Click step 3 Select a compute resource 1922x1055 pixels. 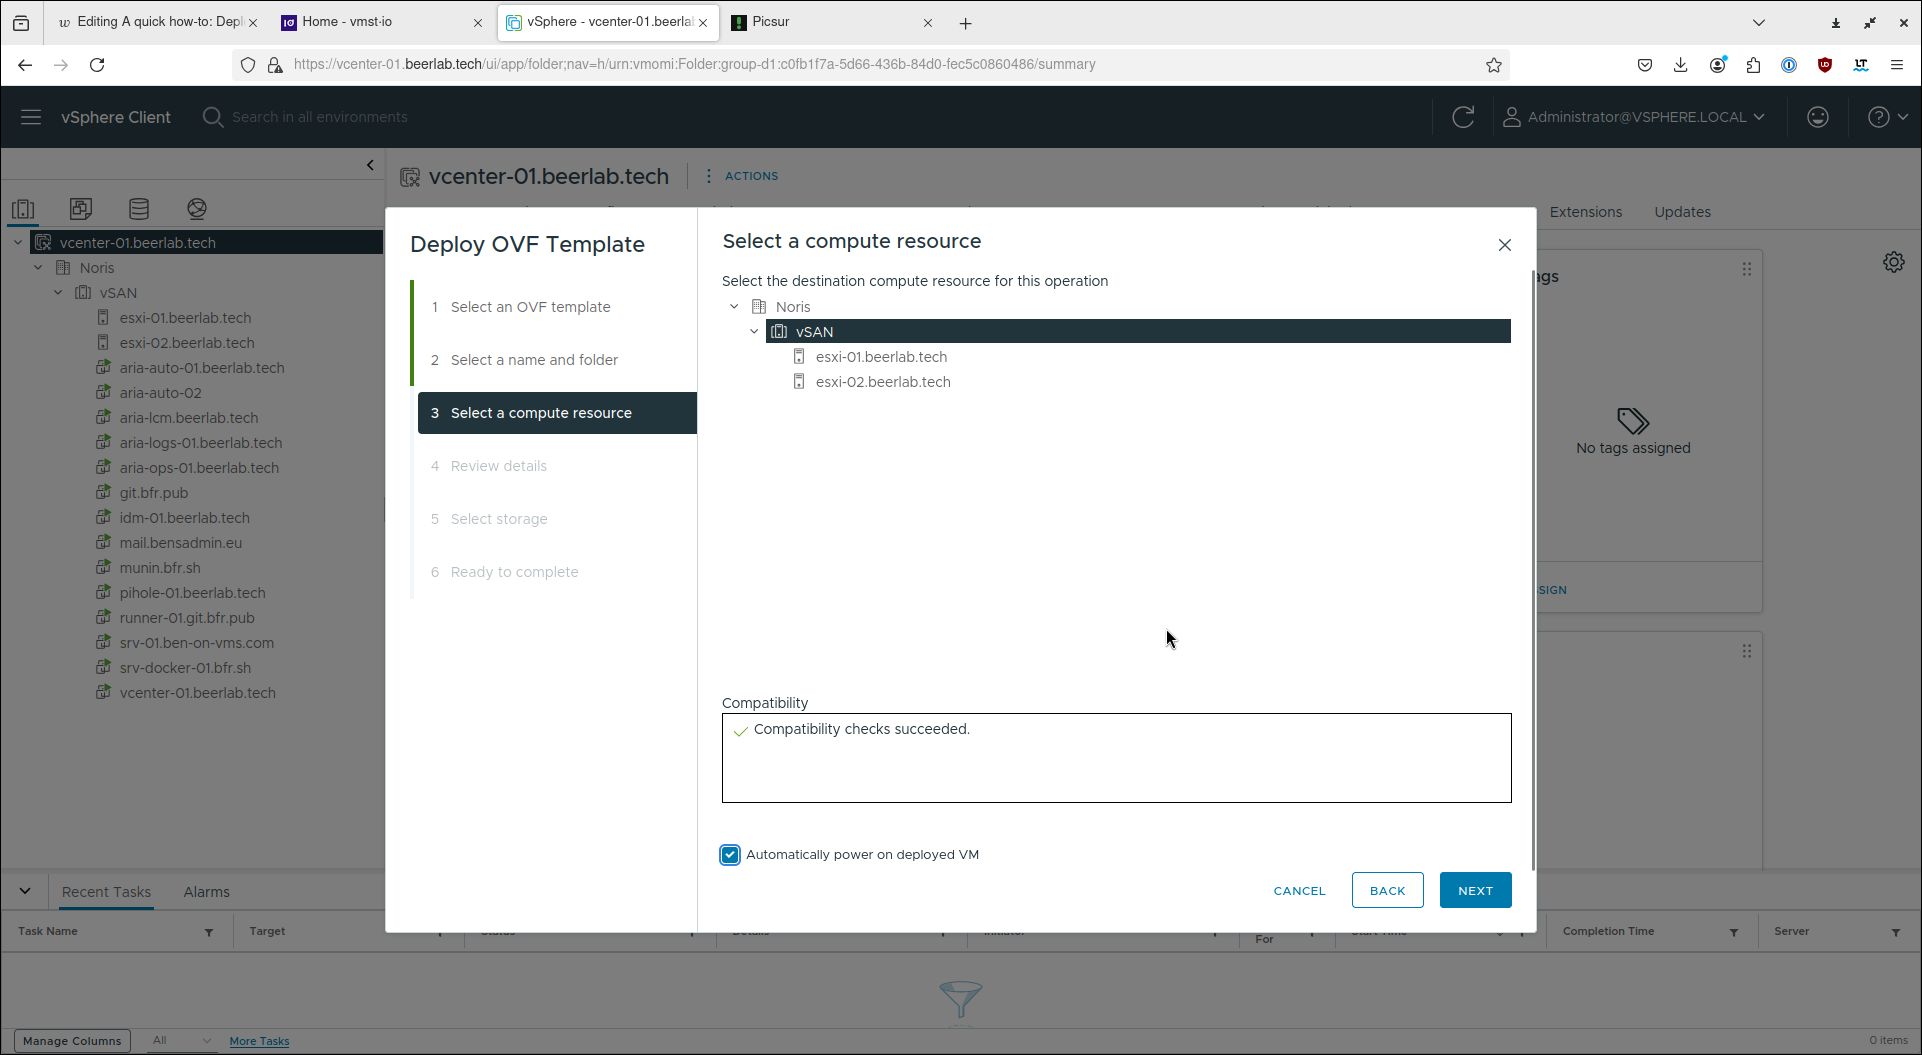[x=557, y=413]
